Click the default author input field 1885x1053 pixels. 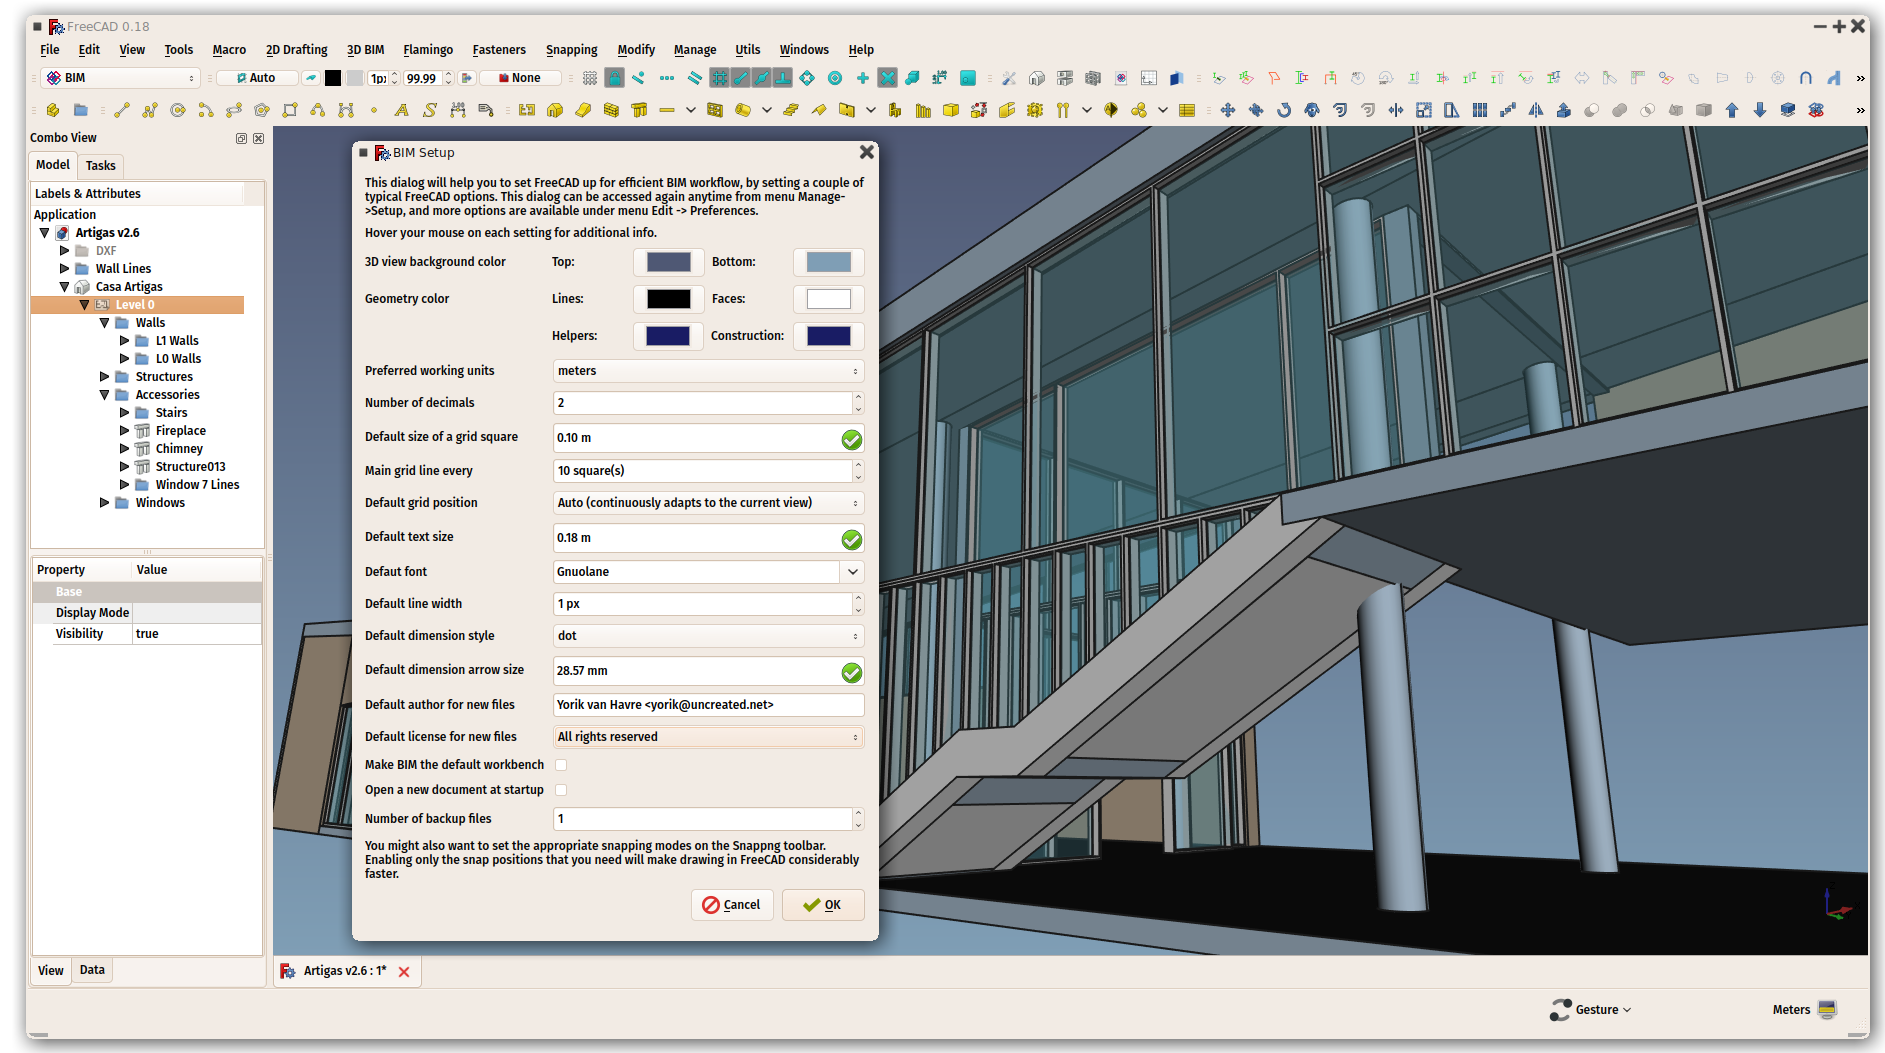(x=708, y=705)
